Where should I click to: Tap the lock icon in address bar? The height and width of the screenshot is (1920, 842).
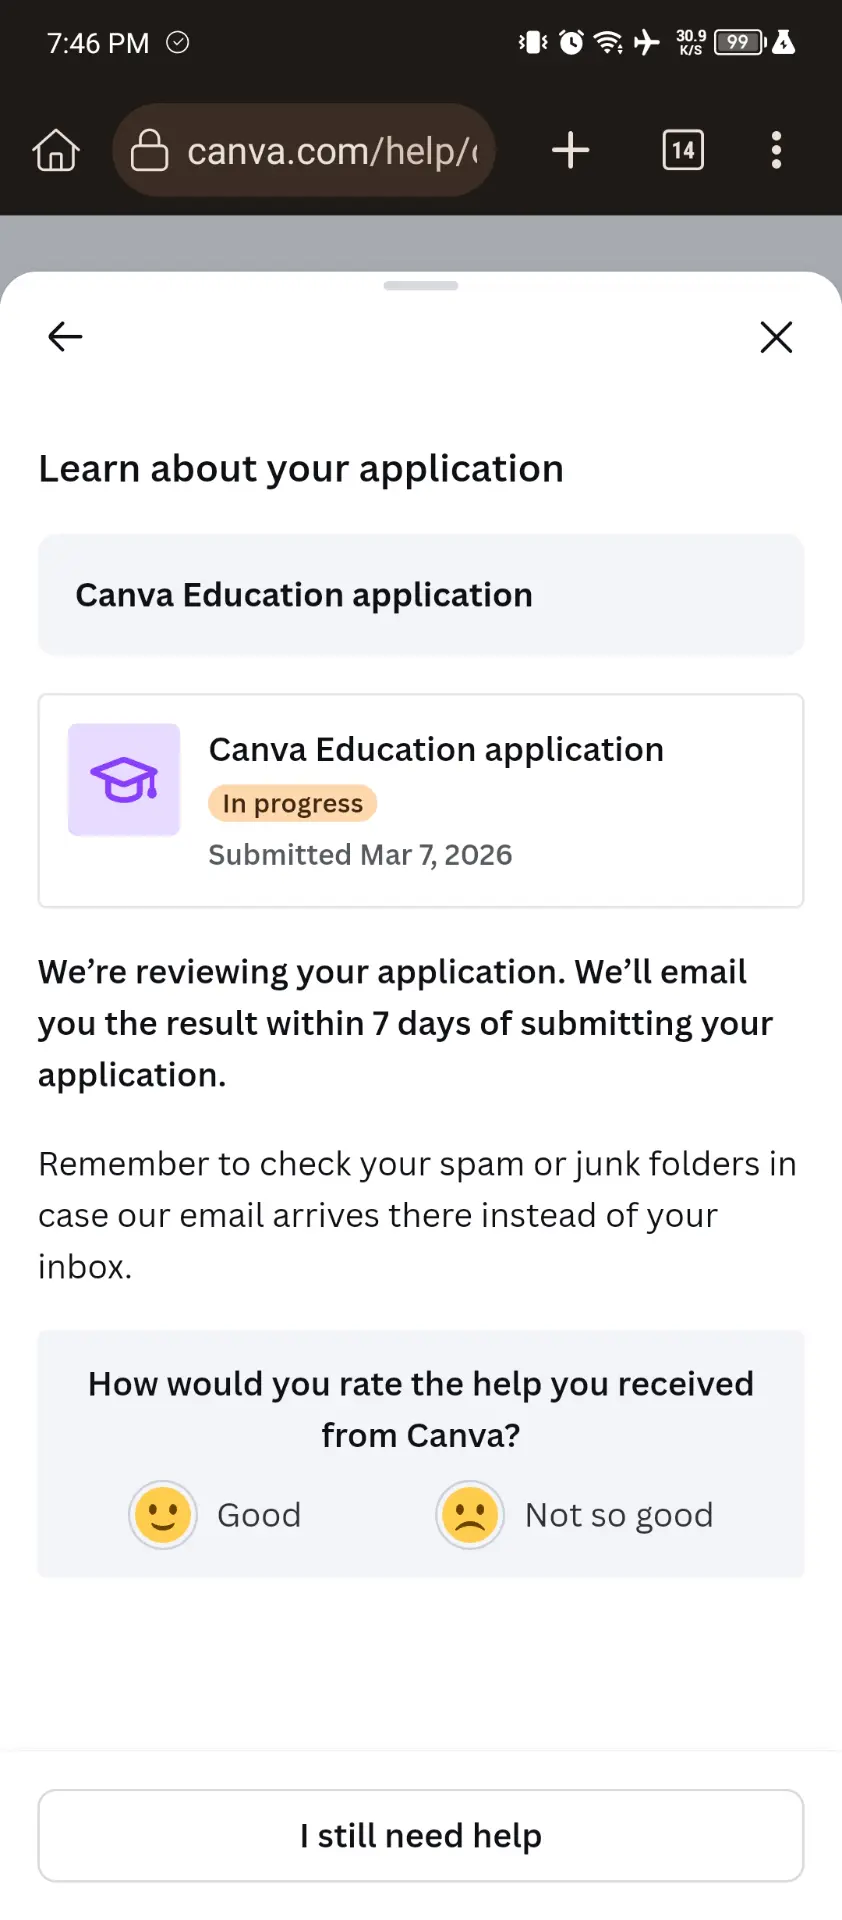(149, 151)
